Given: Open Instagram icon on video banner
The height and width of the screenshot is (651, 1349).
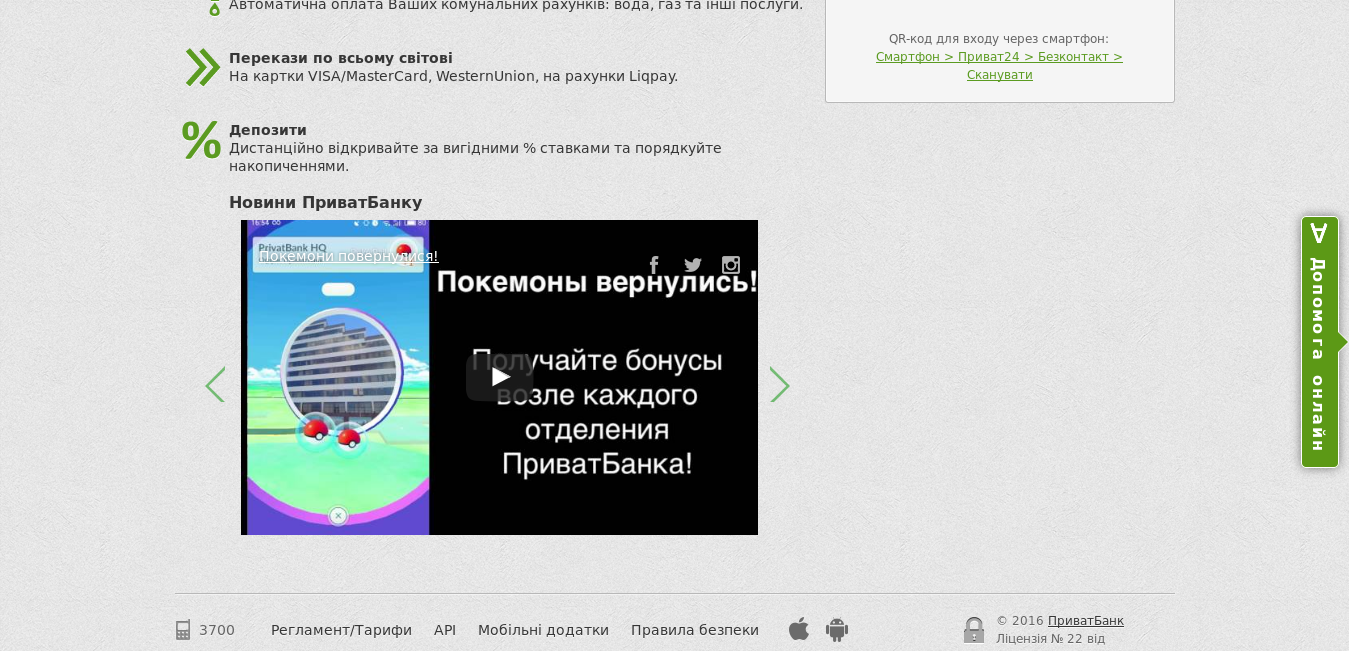Looking at the screenshot, I should (731, 265).
